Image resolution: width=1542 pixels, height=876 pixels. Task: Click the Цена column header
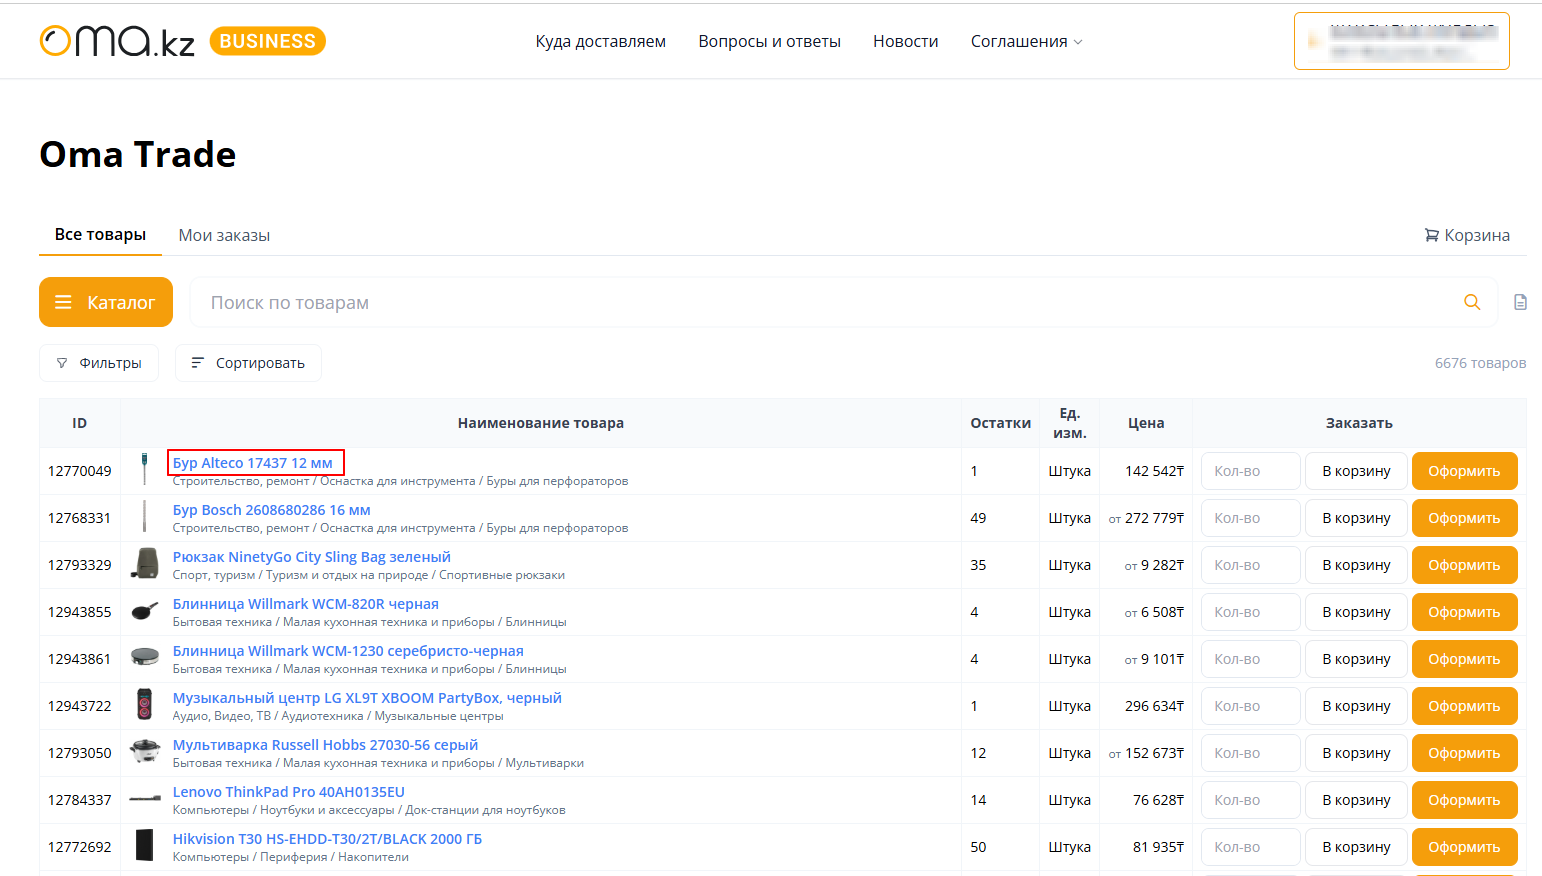click(x=1146, y=423)
